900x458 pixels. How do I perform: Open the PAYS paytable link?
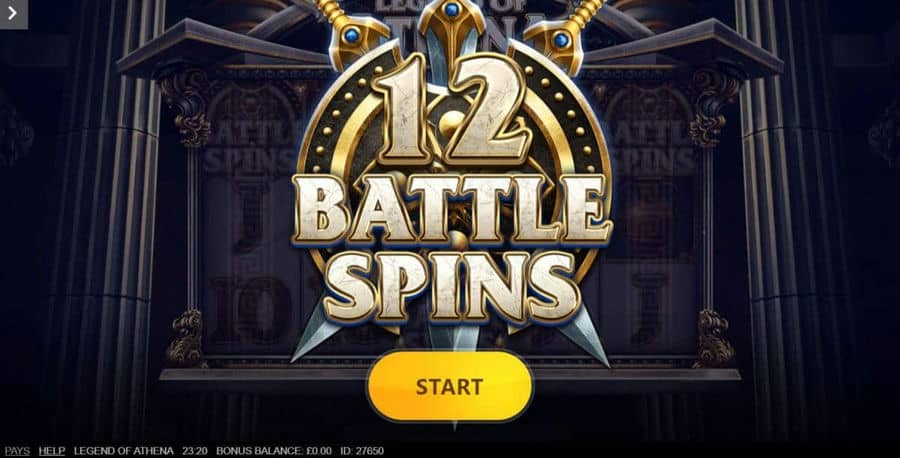[17, 451]
